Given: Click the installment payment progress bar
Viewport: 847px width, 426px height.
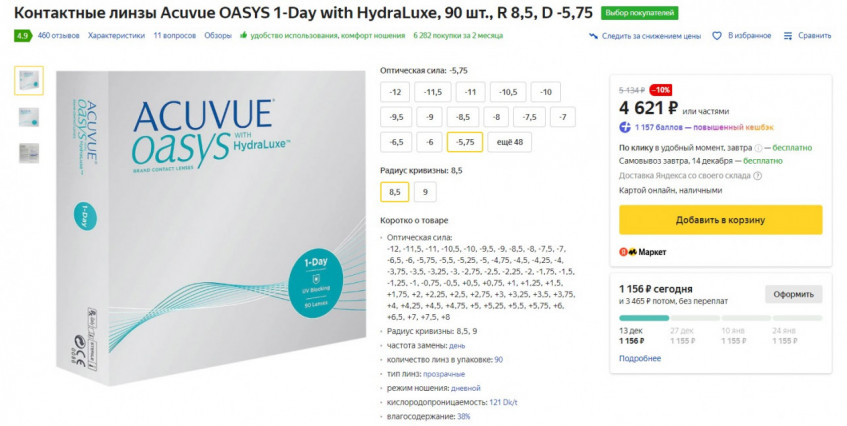Looking at the screenshot, I should (x=721, y=318).
